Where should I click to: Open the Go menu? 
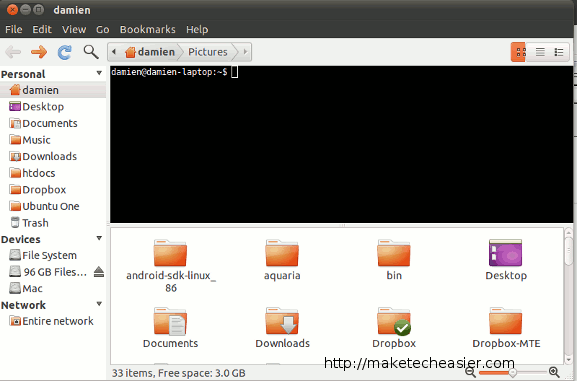[103, 29]
